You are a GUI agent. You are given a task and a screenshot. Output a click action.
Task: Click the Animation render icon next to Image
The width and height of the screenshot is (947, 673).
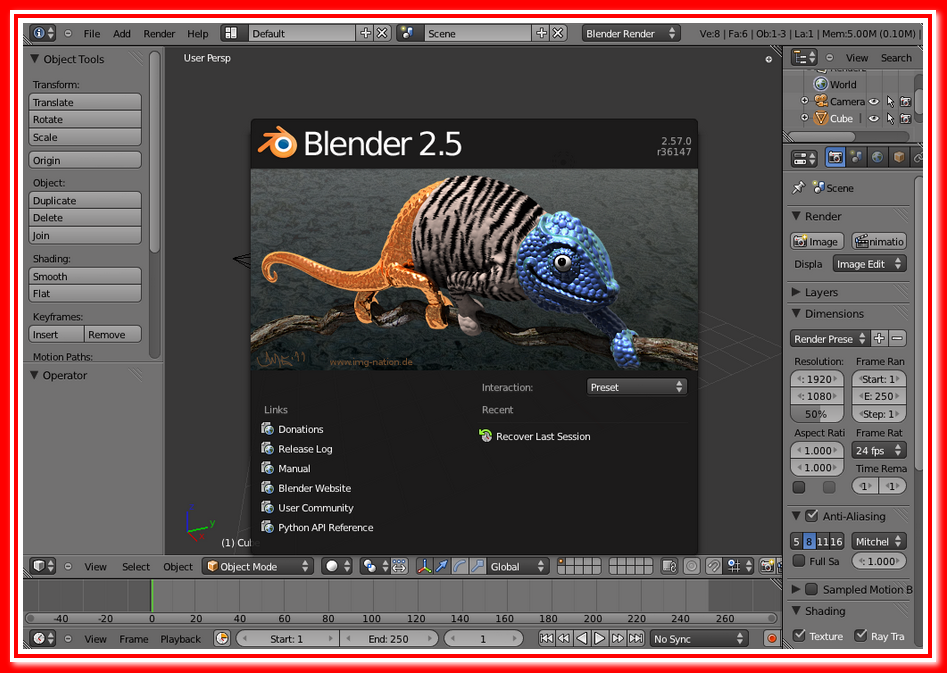coord(879,241)
